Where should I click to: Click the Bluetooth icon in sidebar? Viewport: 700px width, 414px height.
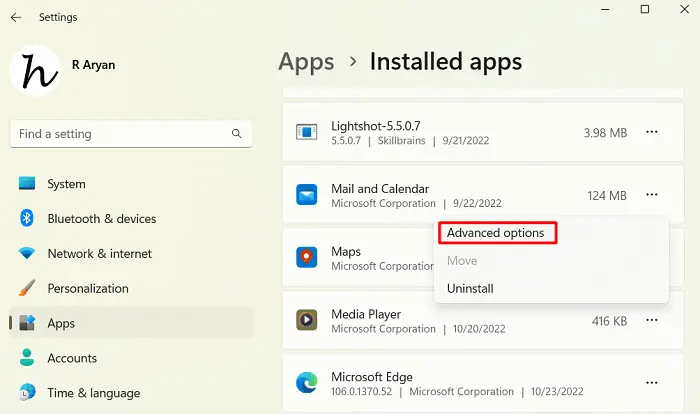click(27, 218)
